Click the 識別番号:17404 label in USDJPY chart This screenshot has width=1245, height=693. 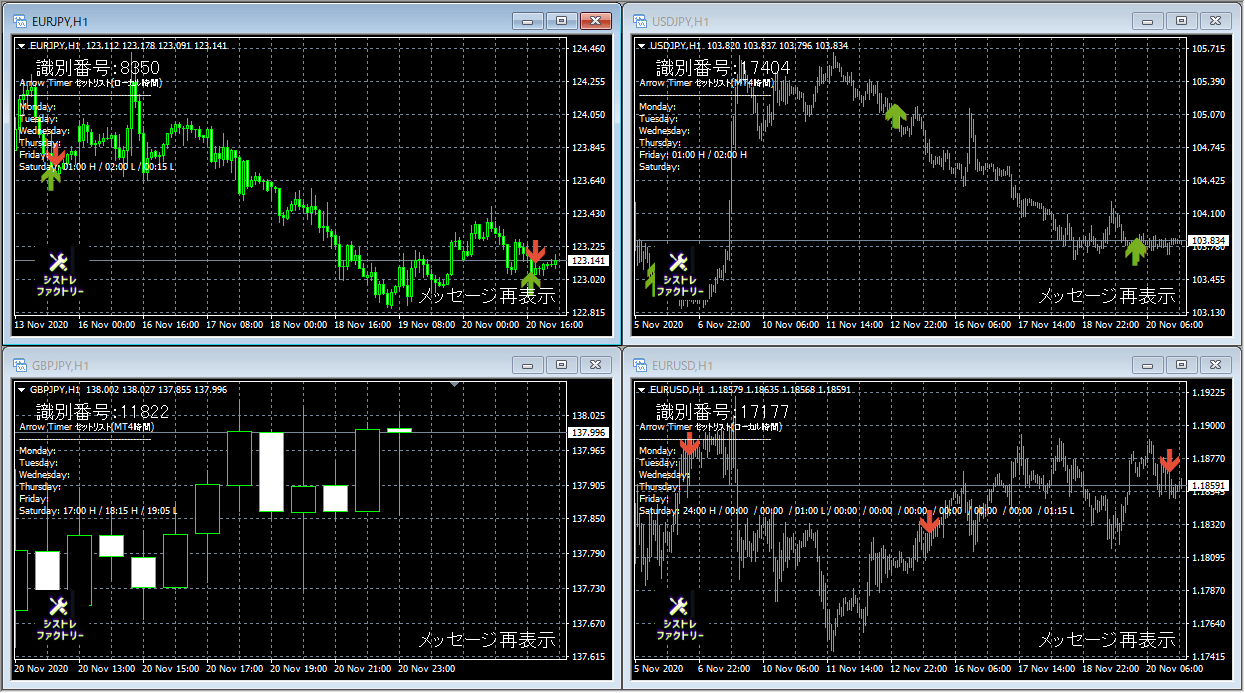(x=723, y=68)
